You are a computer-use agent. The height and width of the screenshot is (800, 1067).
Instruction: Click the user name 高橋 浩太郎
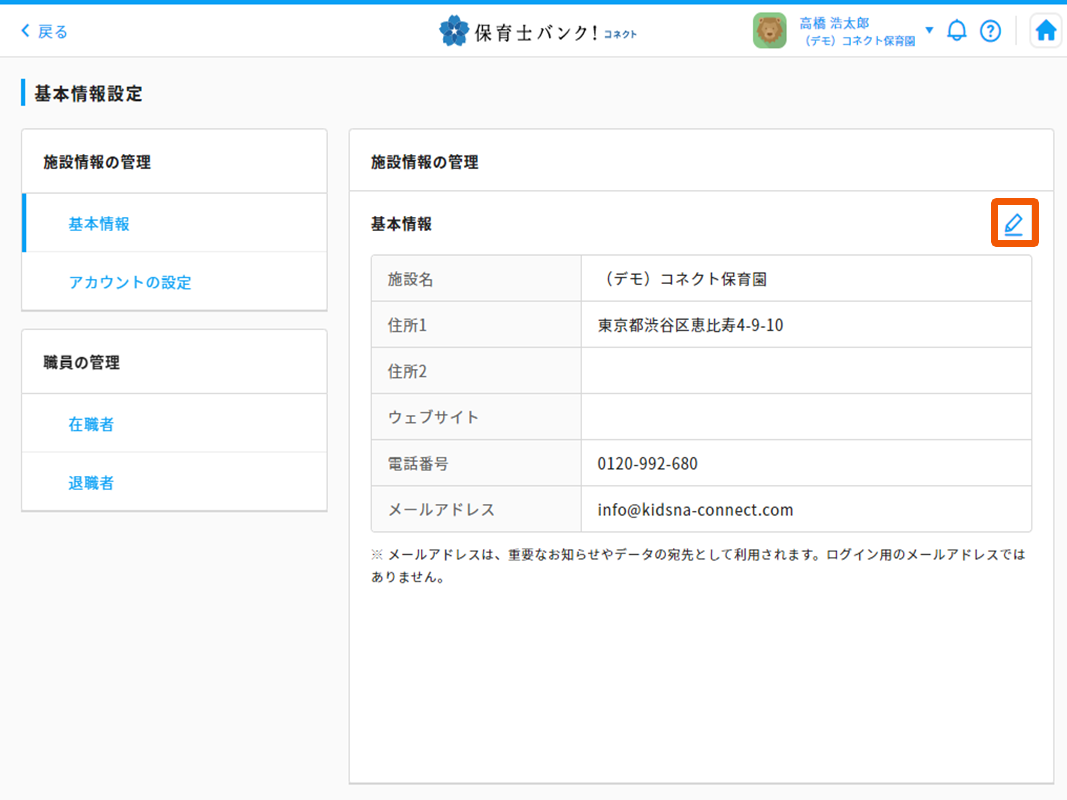(834, 22)
